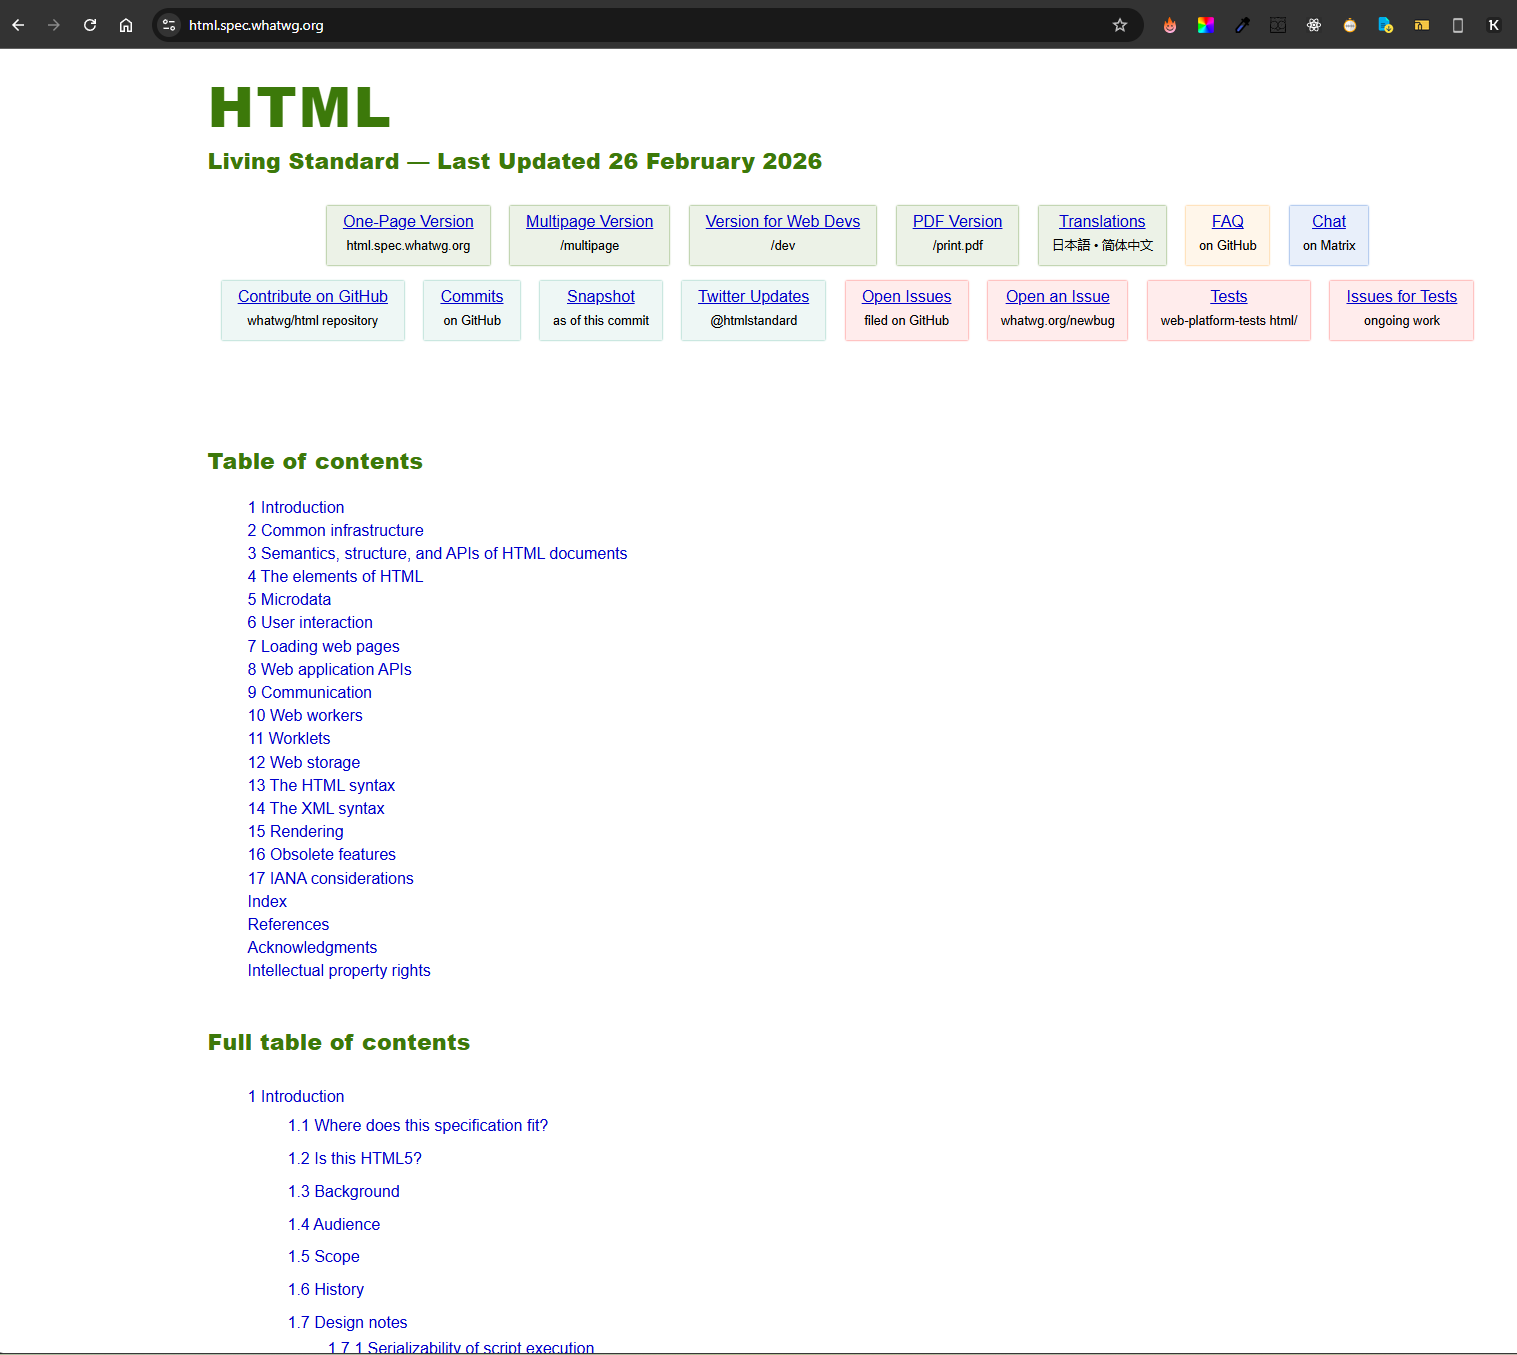Screen dimensions: 1517x1355
Task: Jump to 13 The HTML syntax
Action: click(x=321, y=785)
